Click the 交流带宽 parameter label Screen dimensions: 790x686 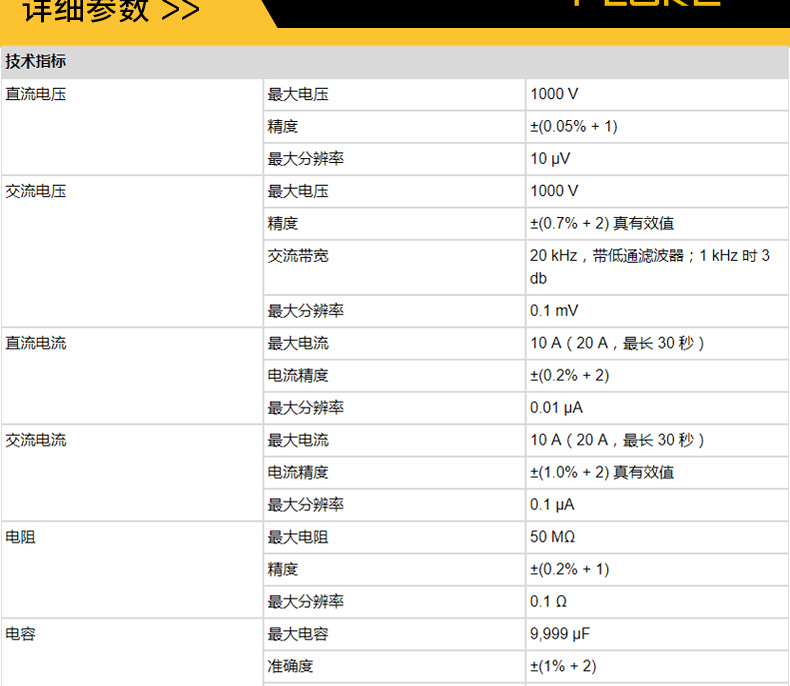point(298,256)
